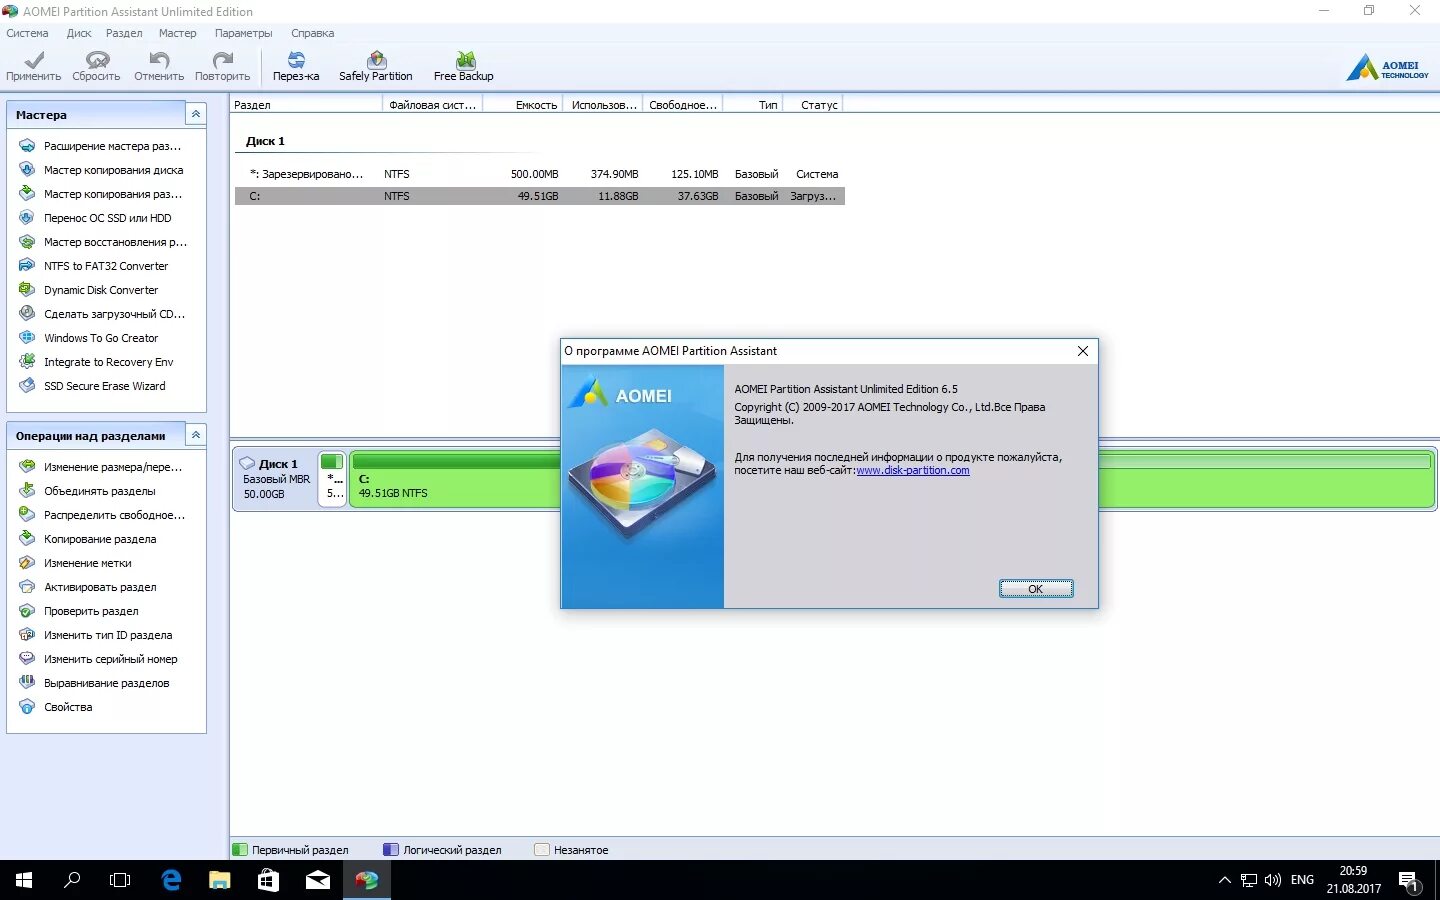Open the Система menu

click(x=27, y=33)
